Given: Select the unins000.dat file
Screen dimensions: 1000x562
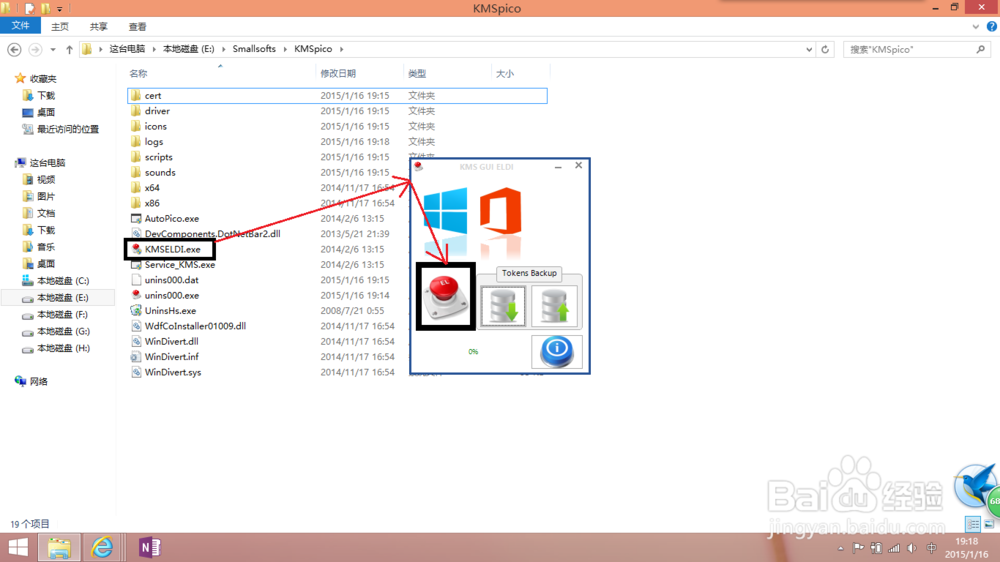Looking at the screenshot, I should coord(171,280).
